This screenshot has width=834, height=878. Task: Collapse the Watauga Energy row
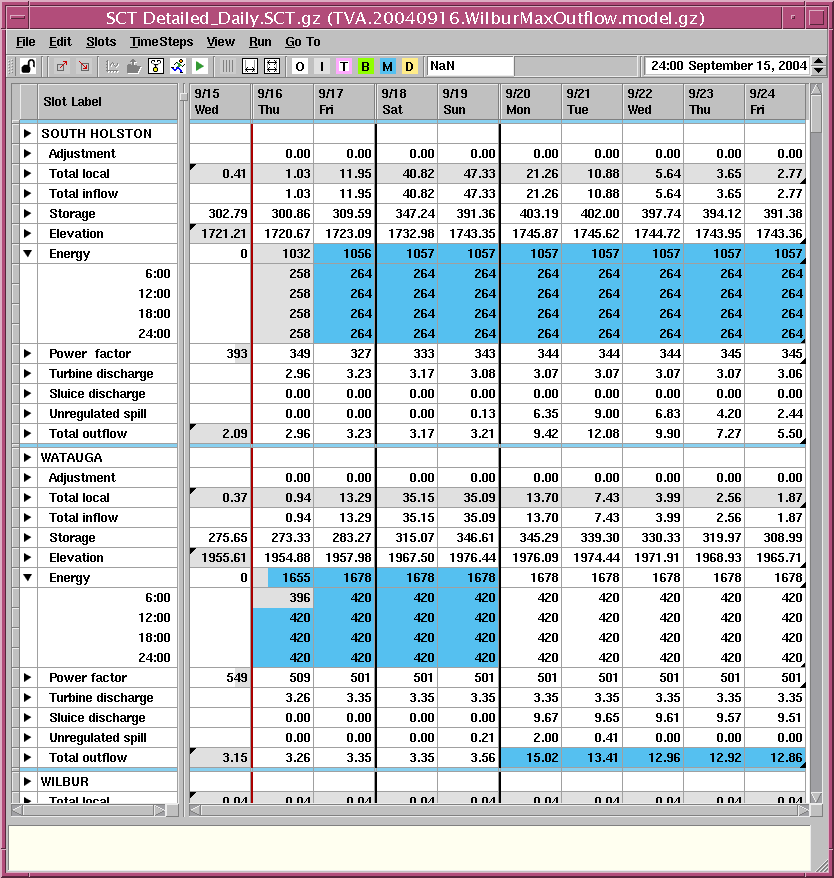point(27,578)
